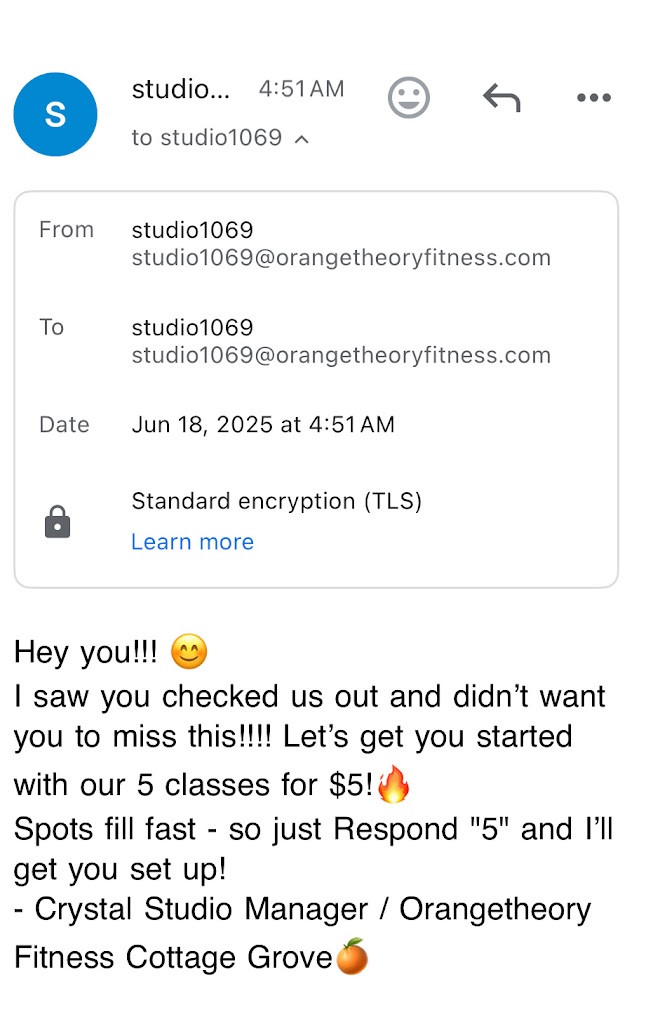This screenshot has width=653, height=1024.
Task: Click the smiling face emoji in greeting
Action: pyautogui.click(x=189, y=653)
